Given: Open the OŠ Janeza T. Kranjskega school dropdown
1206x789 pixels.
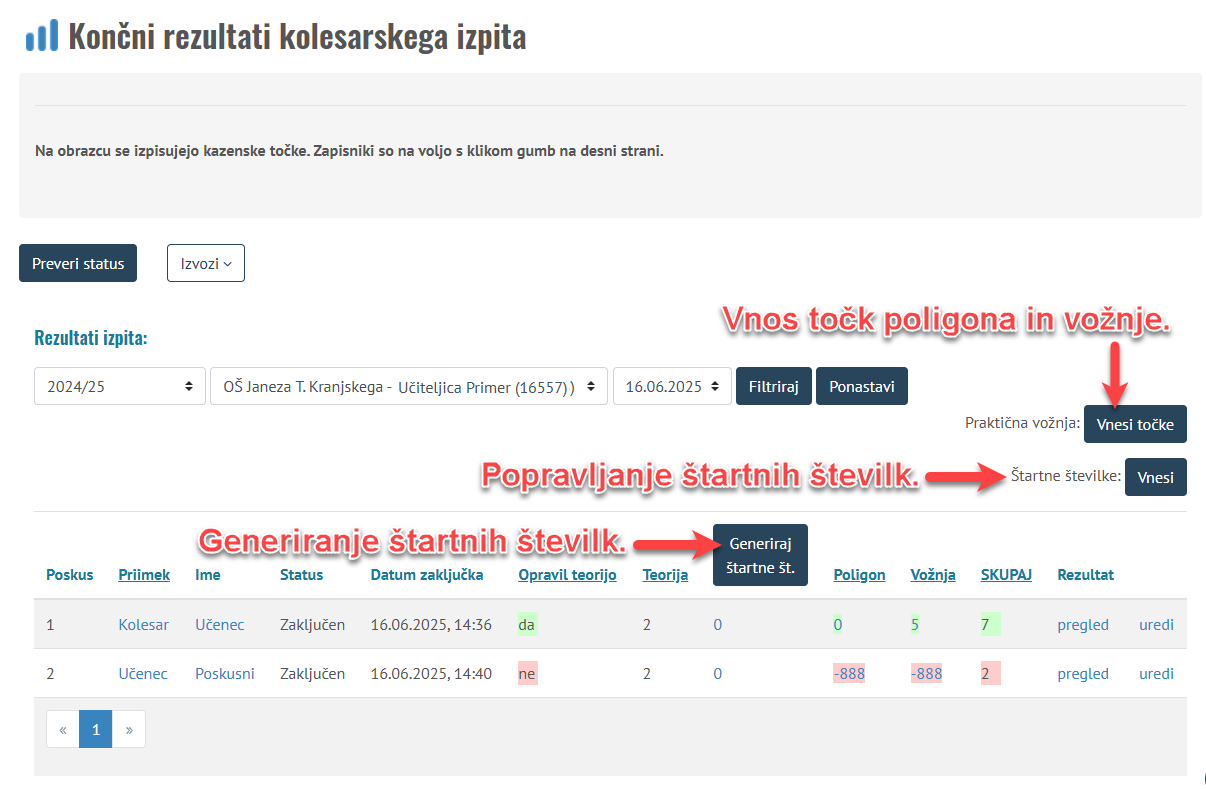Looking at the screenshot, I should pos(408,386).
